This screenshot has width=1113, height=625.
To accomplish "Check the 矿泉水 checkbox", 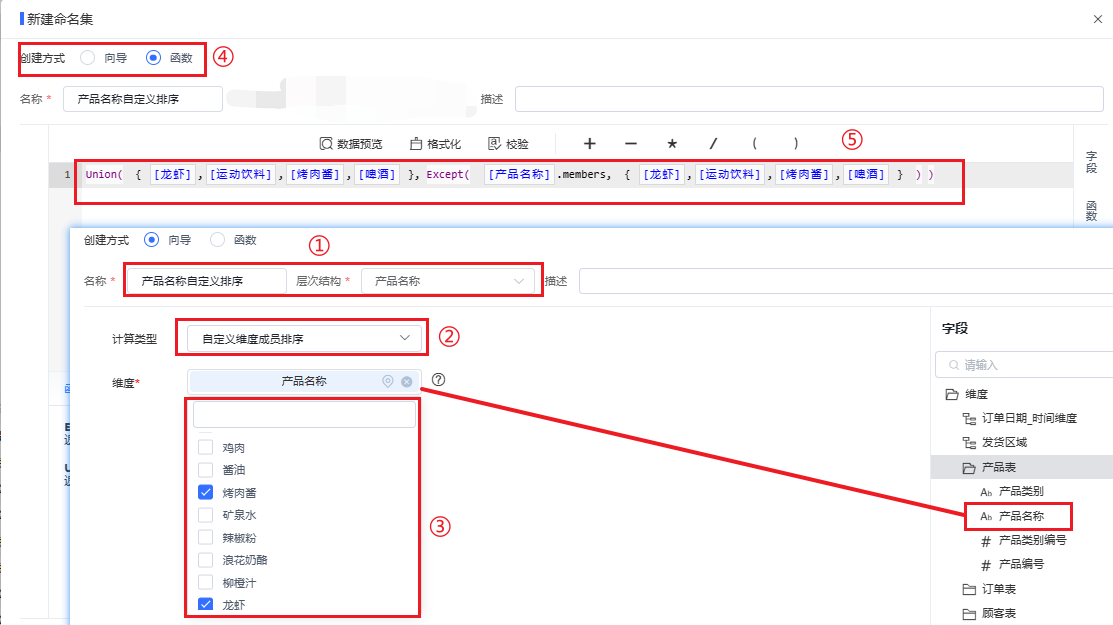I will (x=205, y=514).
